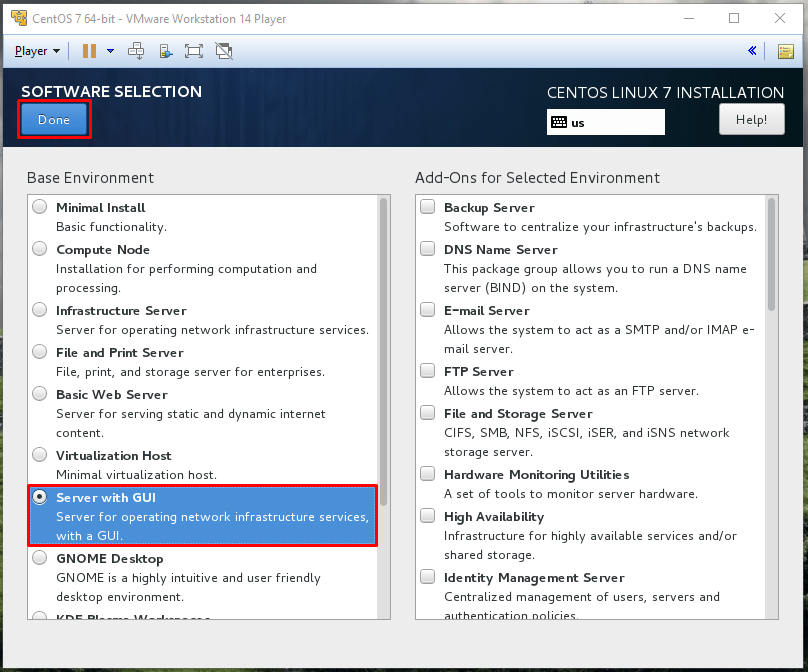Screen dimensions: 808x672
Task: Select Minimal Install environment
Action: (x=40, y=207)
